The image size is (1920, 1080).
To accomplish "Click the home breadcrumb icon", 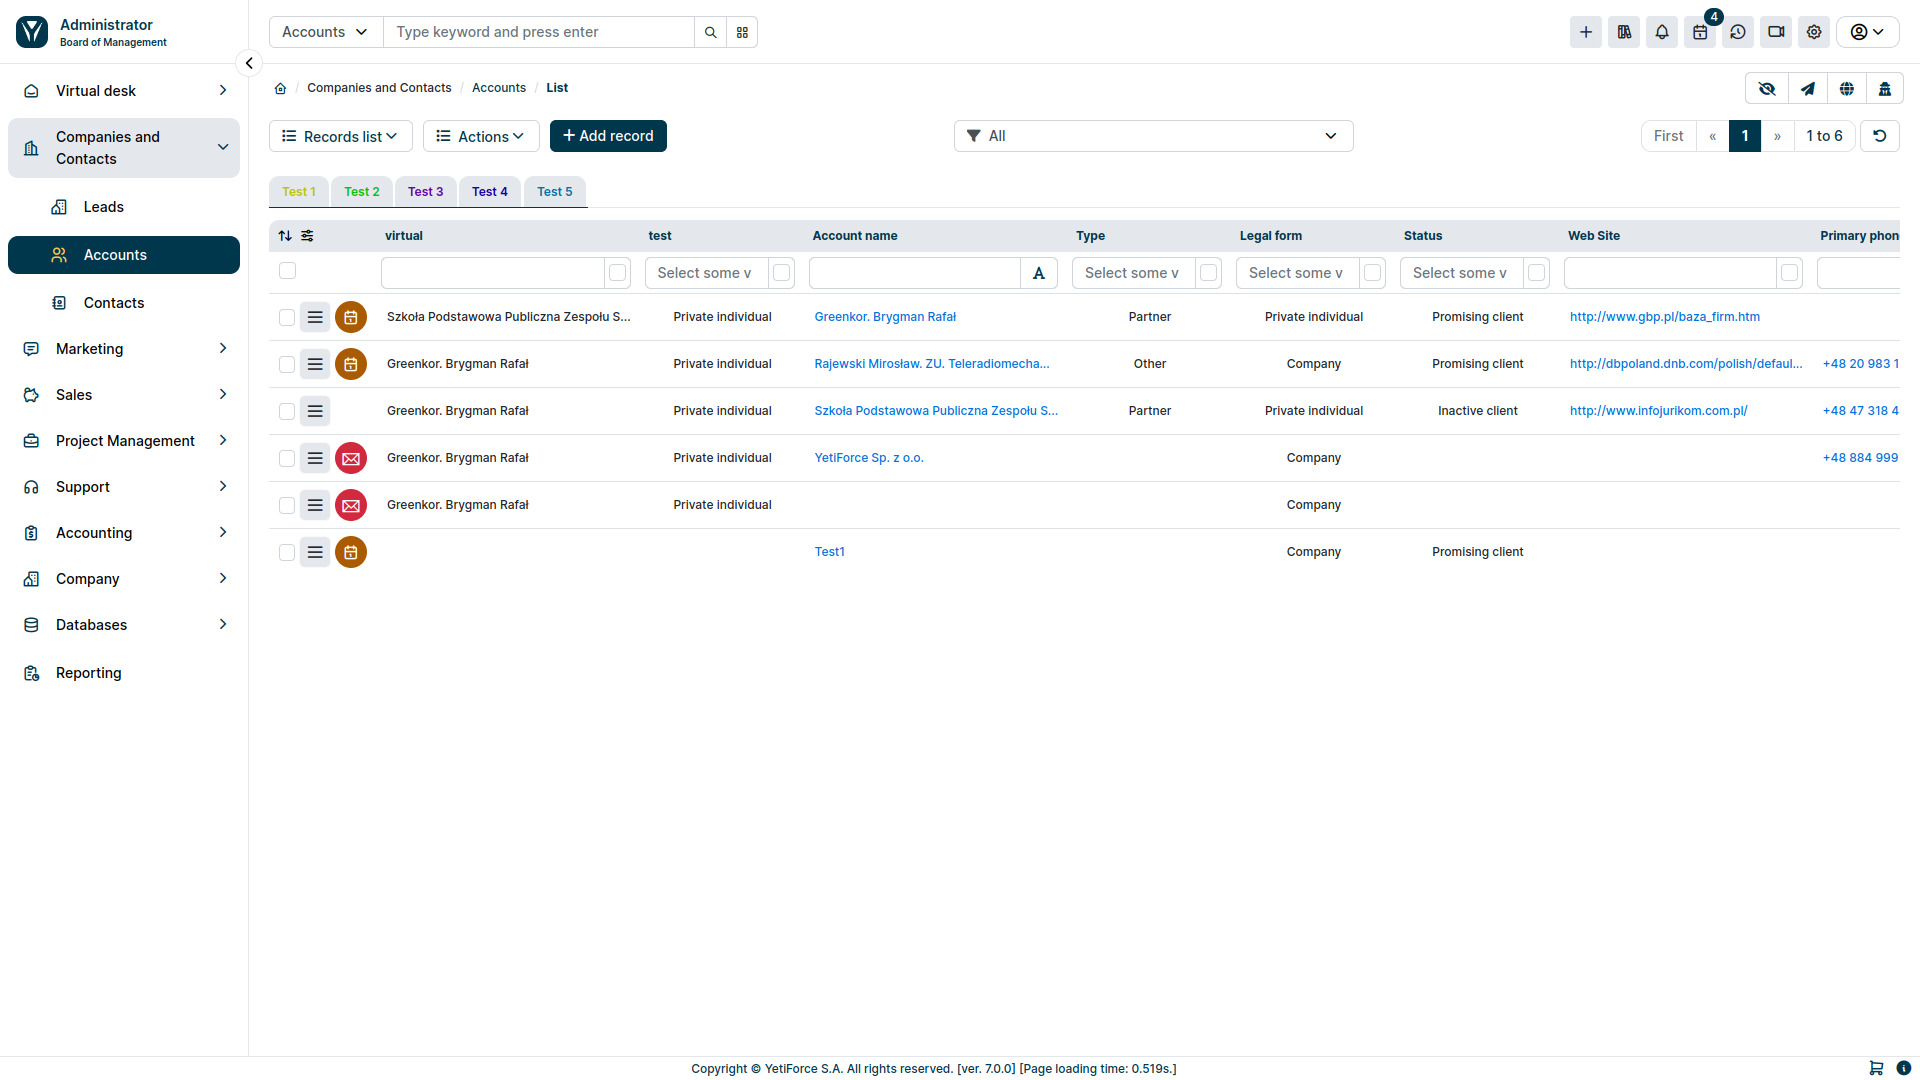I will pyautogui.click(x=281, y=88).
